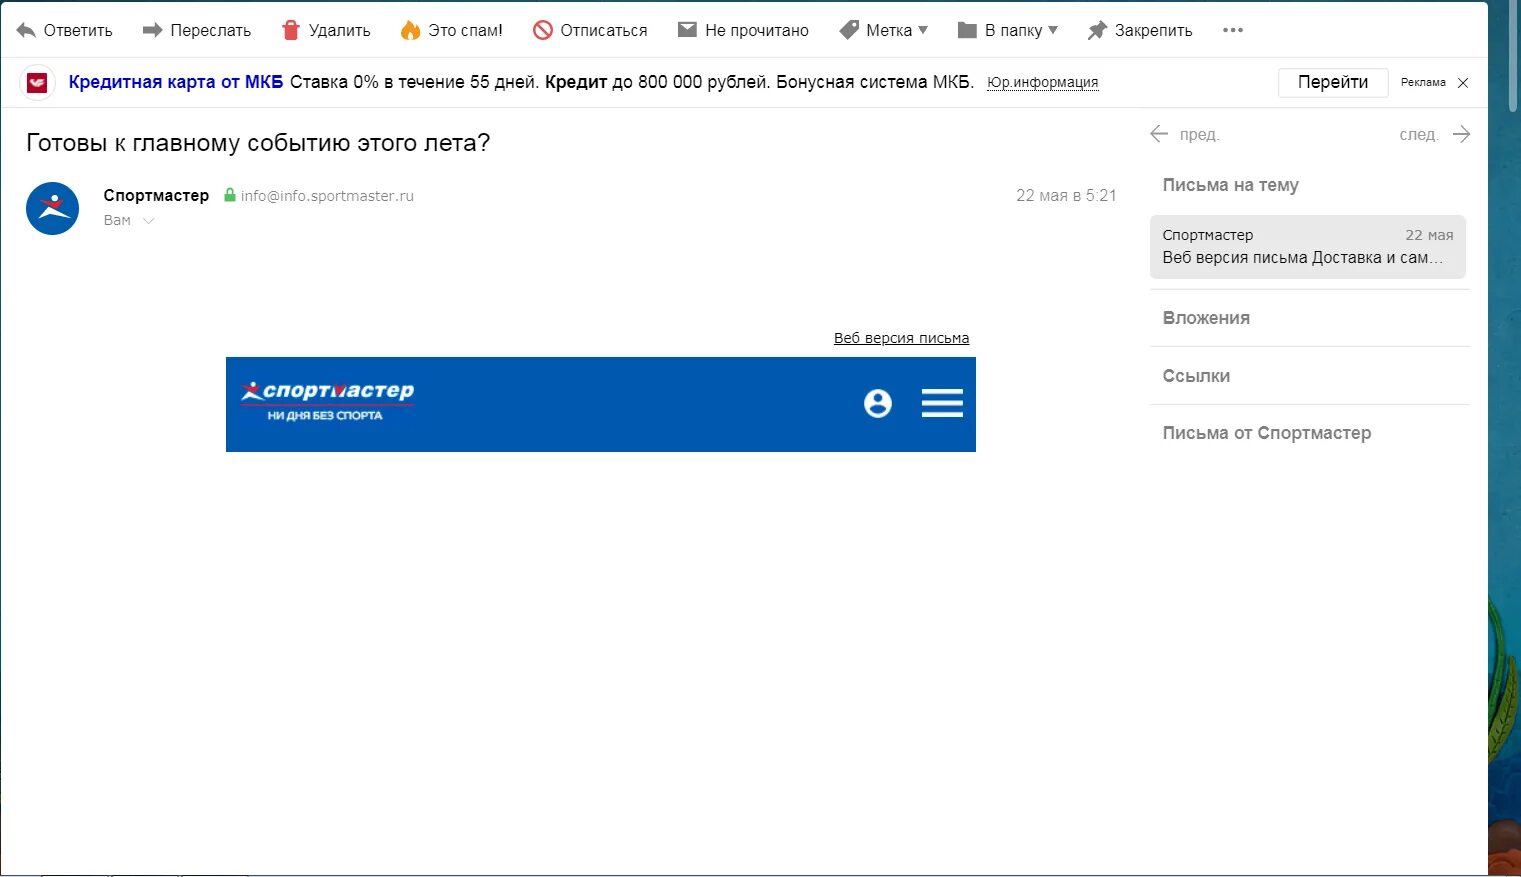Click the Sportmaster sender avatar

[52, 208]
